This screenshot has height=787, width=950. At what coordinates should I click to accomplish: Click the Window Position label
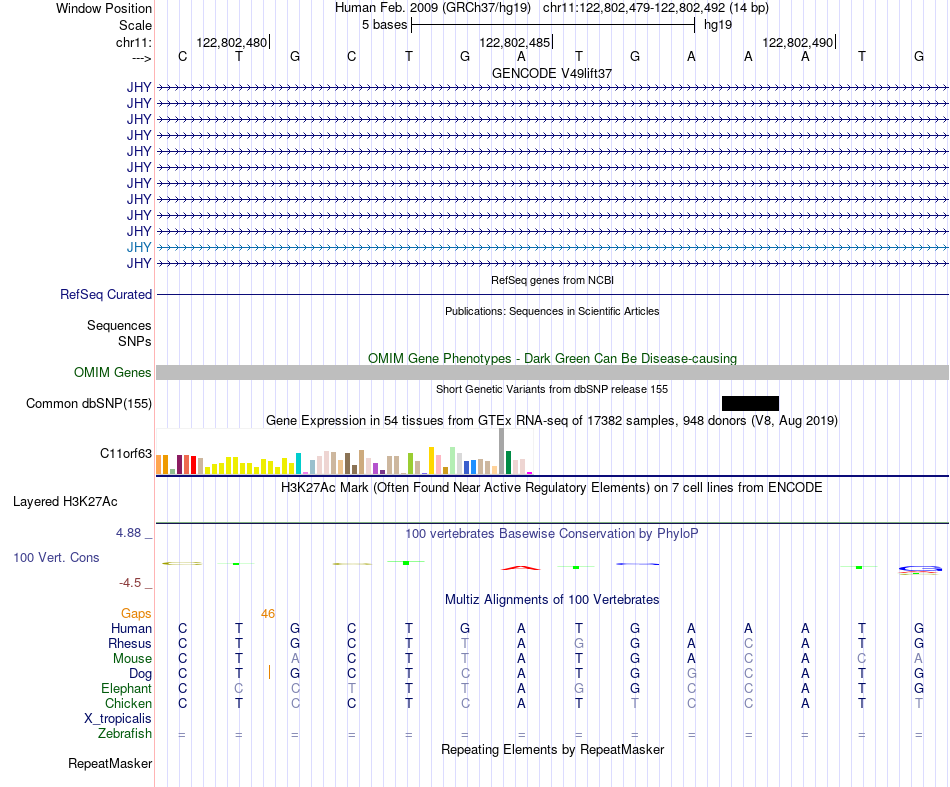coord(104,8)
